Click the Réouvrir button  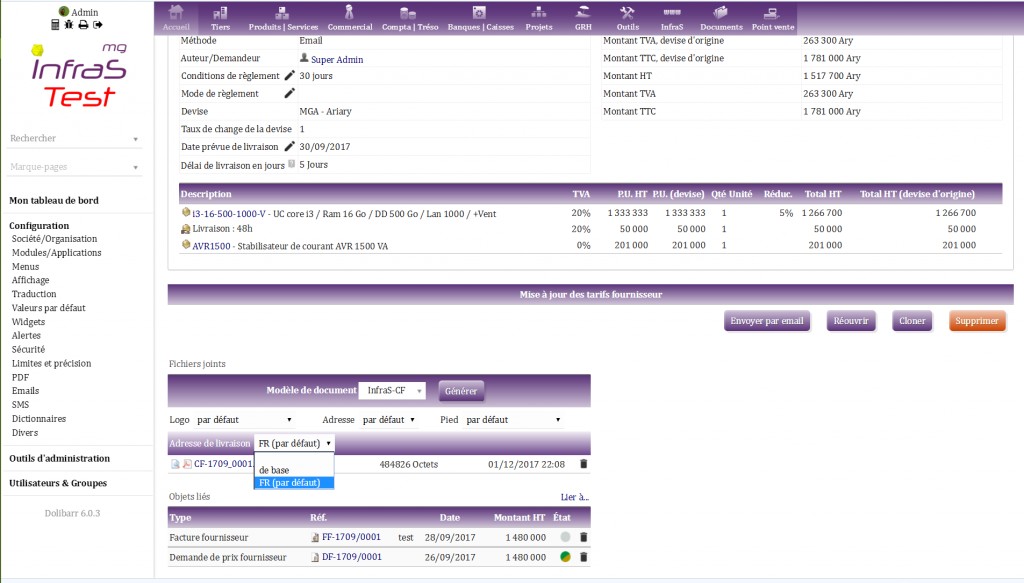point(851,321)
